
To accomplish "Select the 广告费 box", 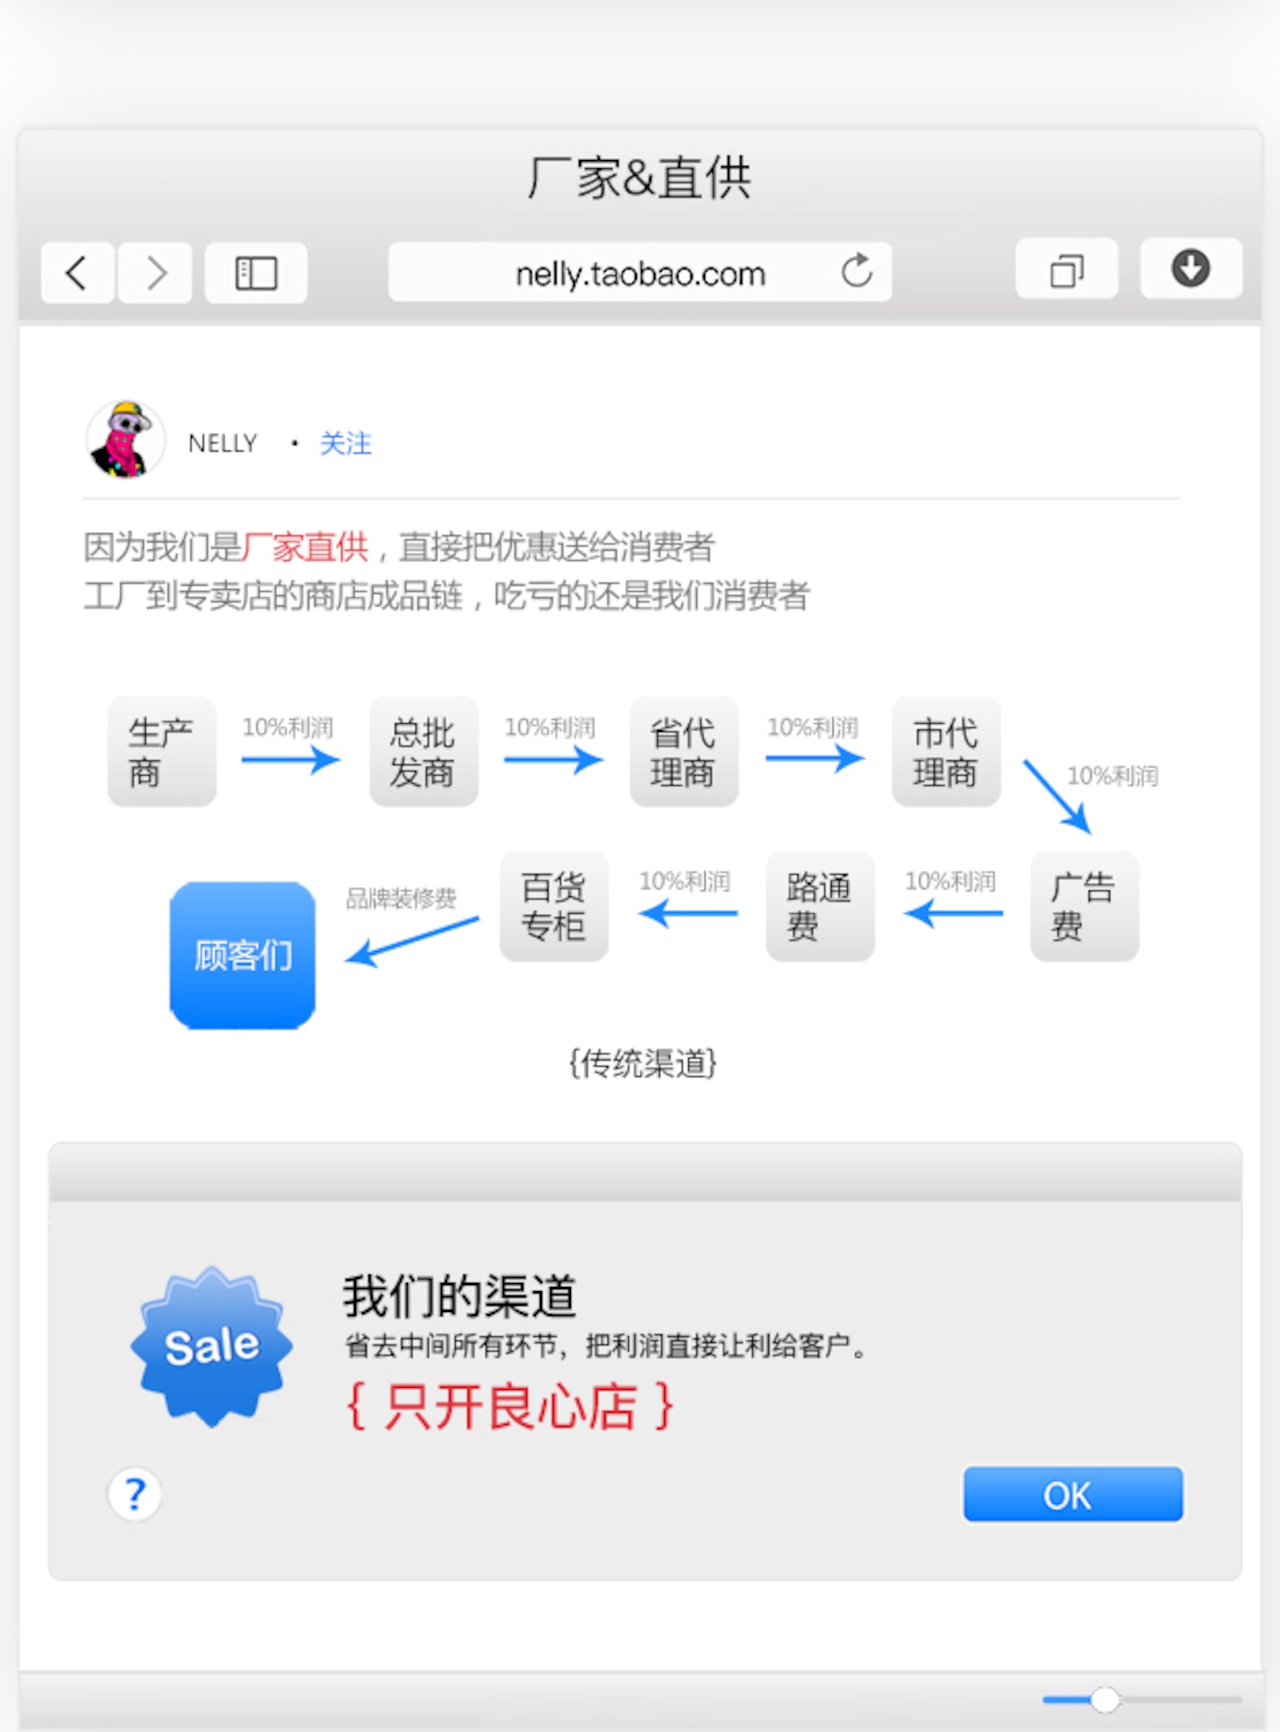I will [1085, 906].
